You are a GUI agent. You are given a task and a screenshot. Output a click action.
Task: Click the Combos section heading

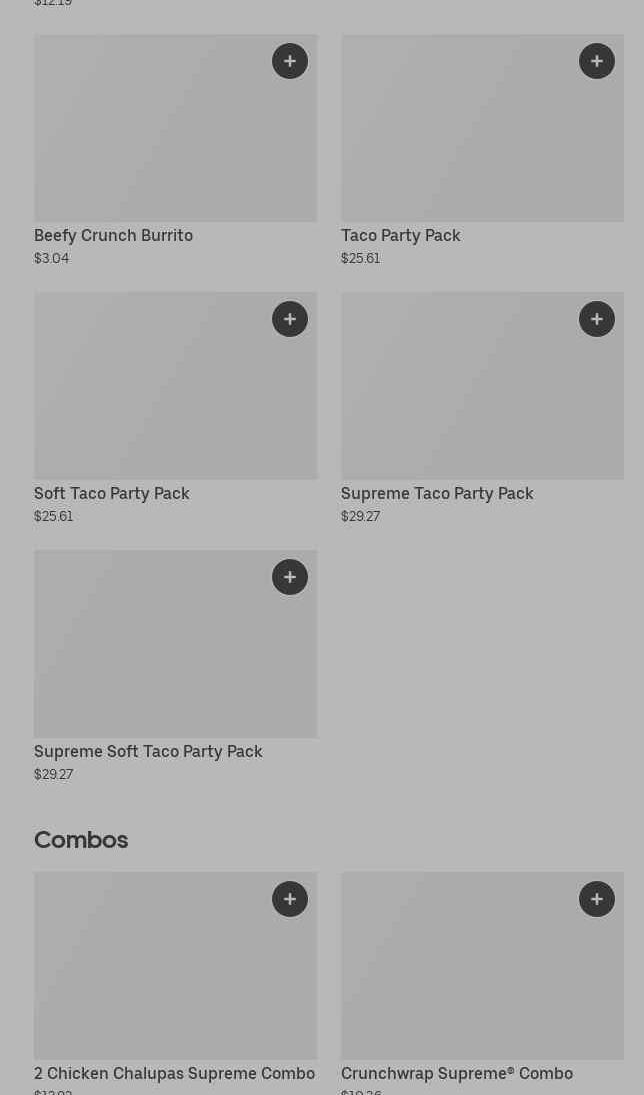click(x=81, y=840)
